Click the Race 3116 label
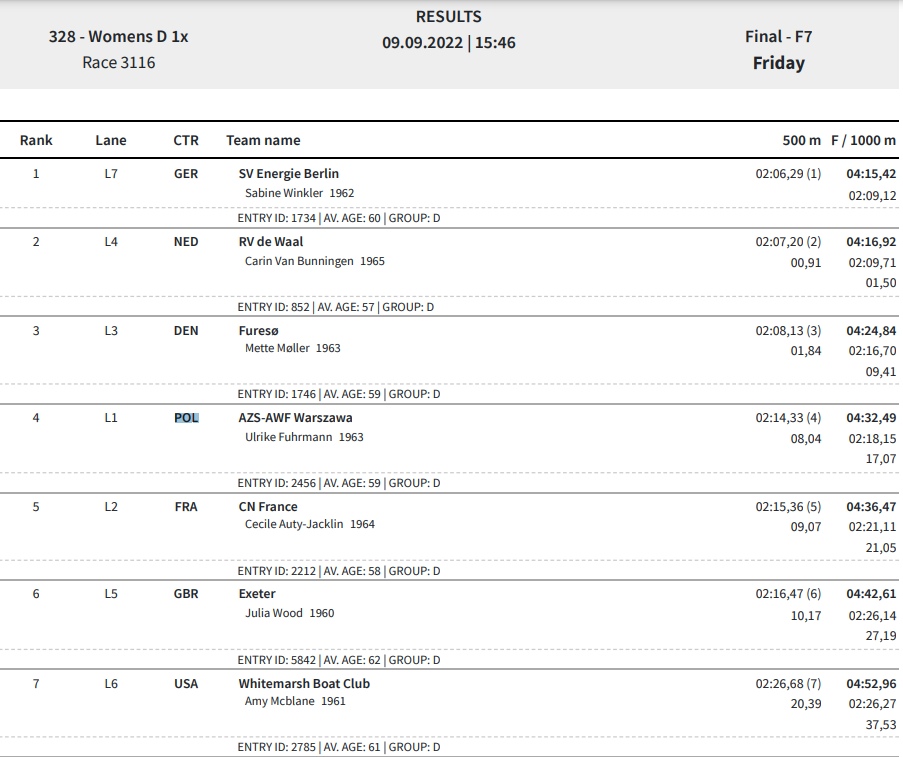The height and width of the screenshot is (757, 903). tap(119, 62)
